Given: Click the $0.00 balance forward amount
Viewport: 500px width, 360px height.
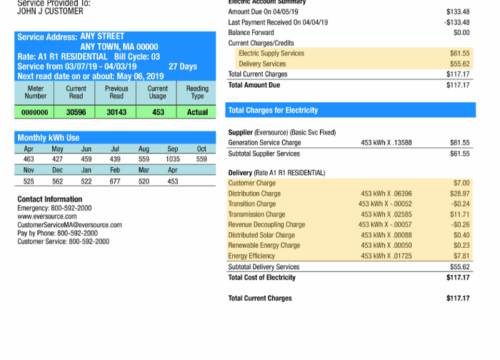Looking at the screenshot, I should [x=462, y=33].
